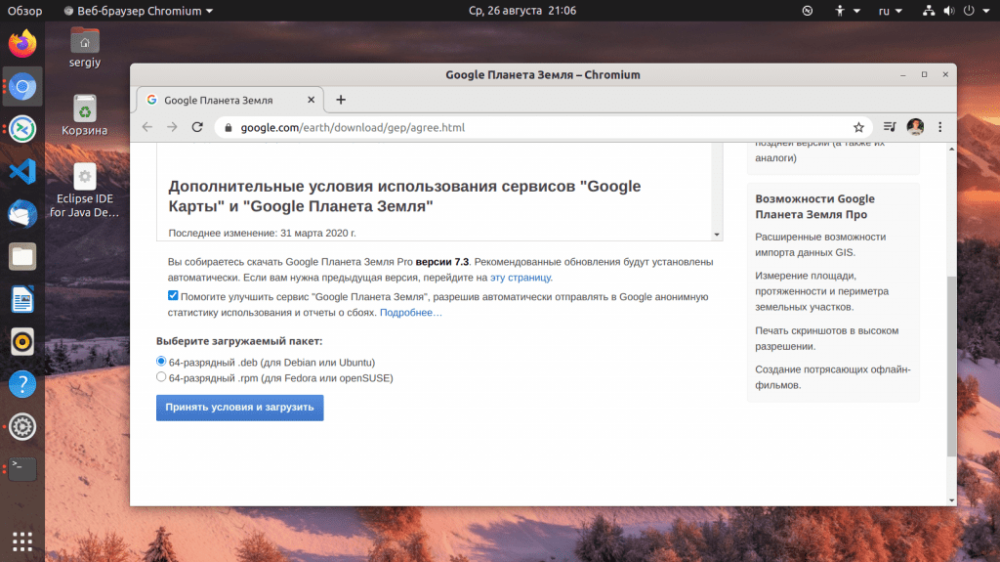
Task: Open the power menu icon
Action: 969,11
